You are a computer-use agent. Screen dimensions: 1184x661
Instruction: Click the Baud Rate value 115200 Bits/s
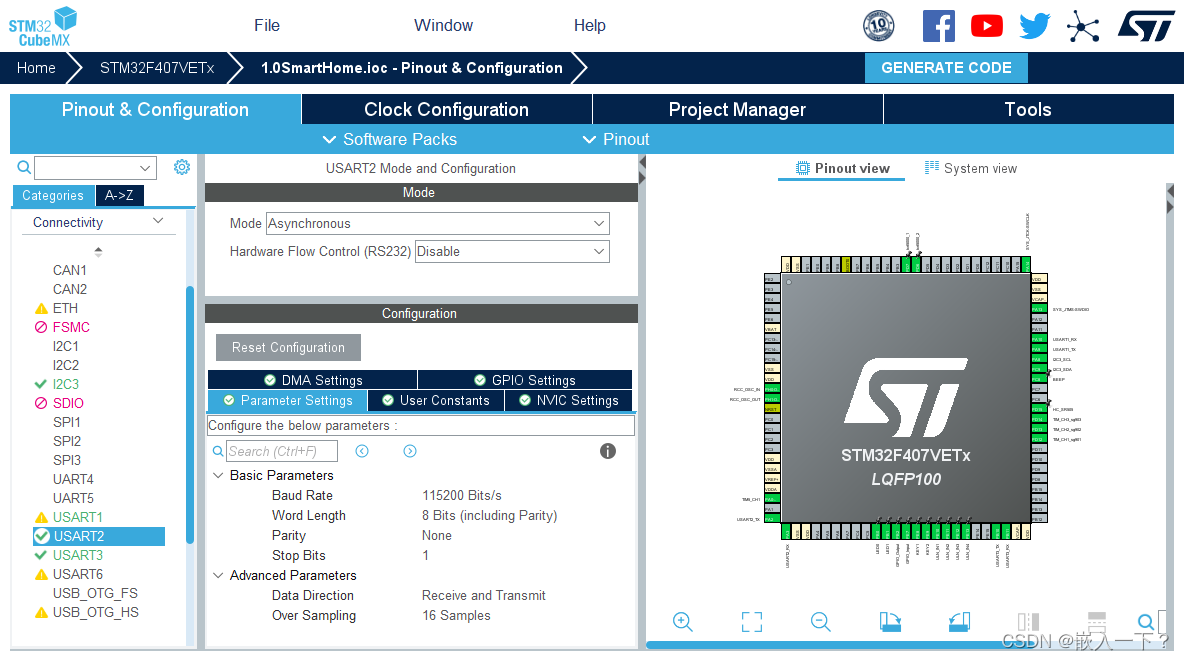[461, 496]
